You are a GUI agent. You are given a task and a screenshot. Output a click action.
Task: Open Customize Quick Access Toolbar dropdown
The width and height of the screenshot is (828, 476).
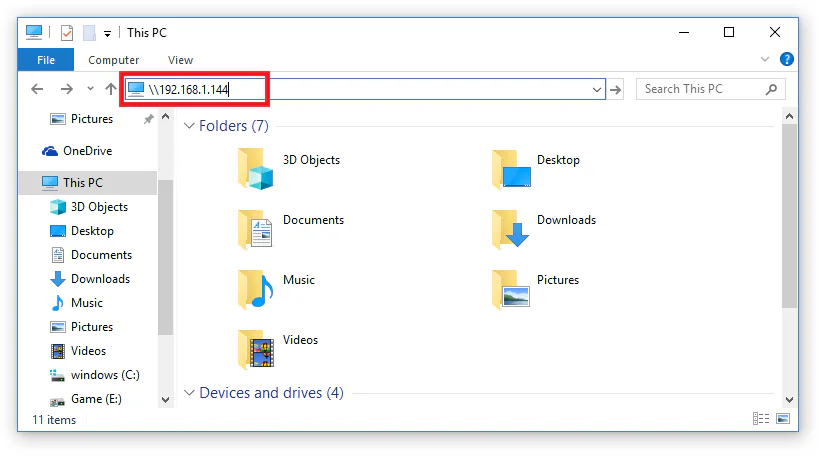click(107, 34)
